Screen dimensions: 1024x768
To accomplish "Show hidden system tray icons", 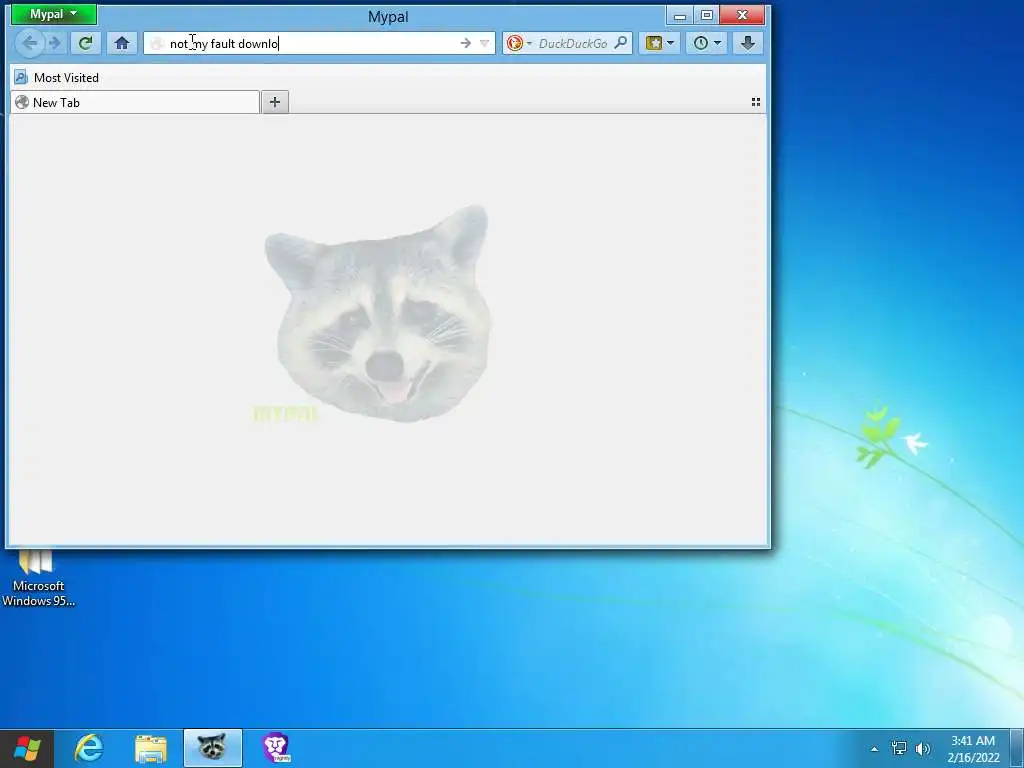I will (x=874, y=749).
